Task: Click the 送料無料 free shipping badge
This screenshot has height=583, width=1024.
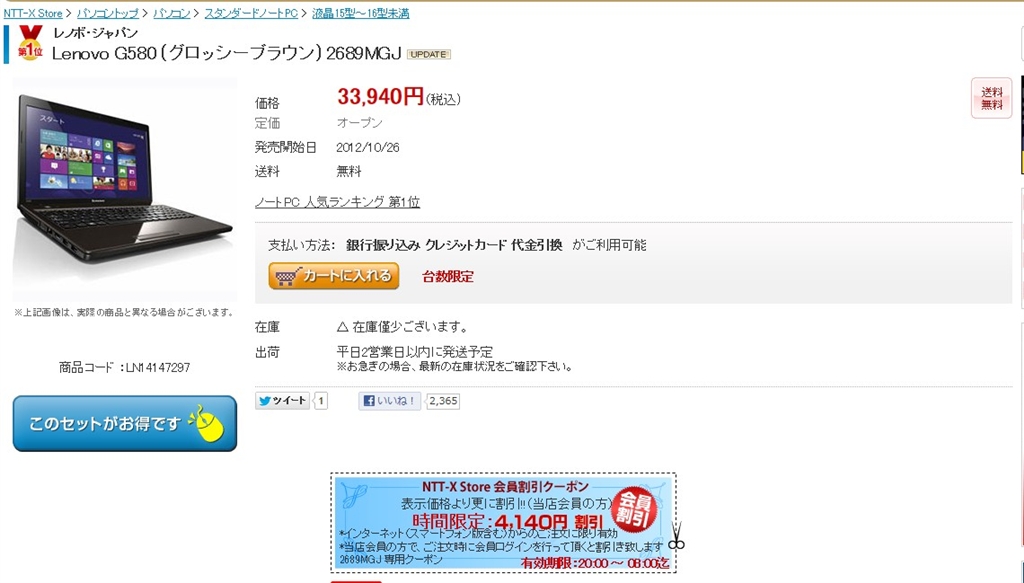Action: point(991,98)
